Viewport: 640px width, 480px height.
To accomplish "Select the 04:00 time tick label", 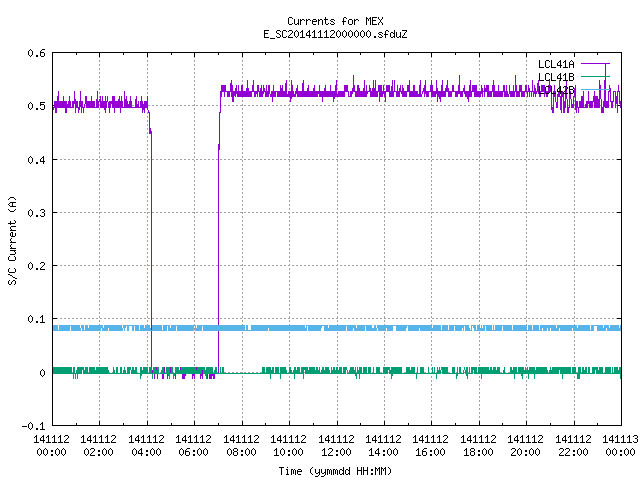I will (146, 452).
